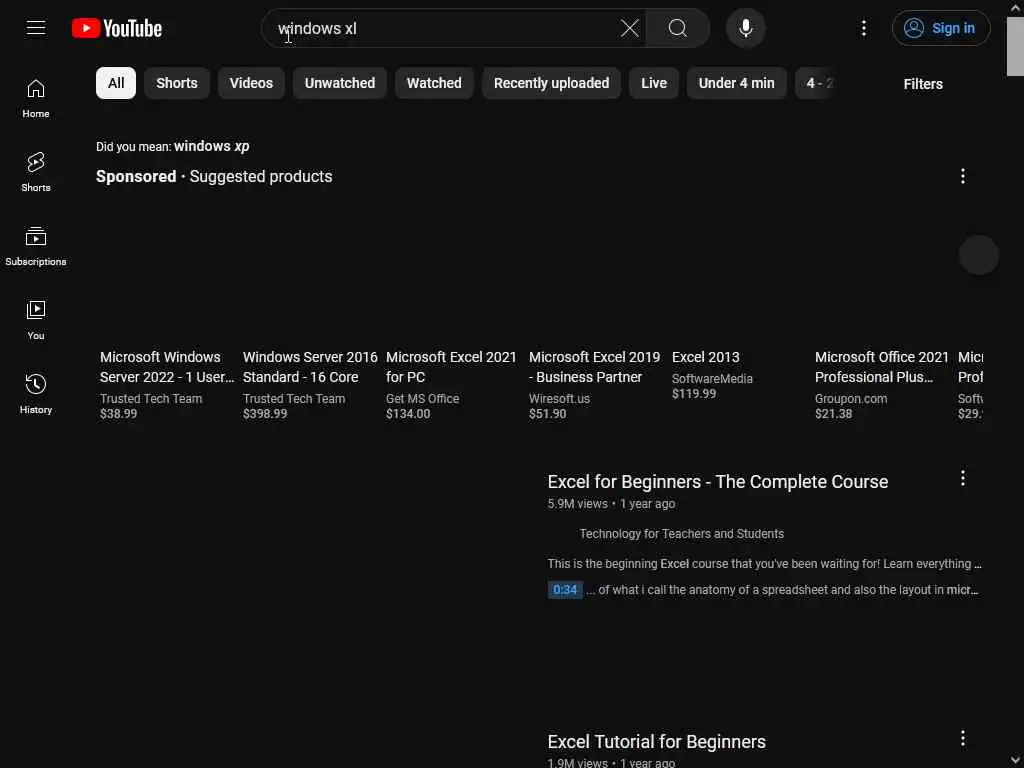Open the settings three-dot menu by Sign in

coord(863,28)
